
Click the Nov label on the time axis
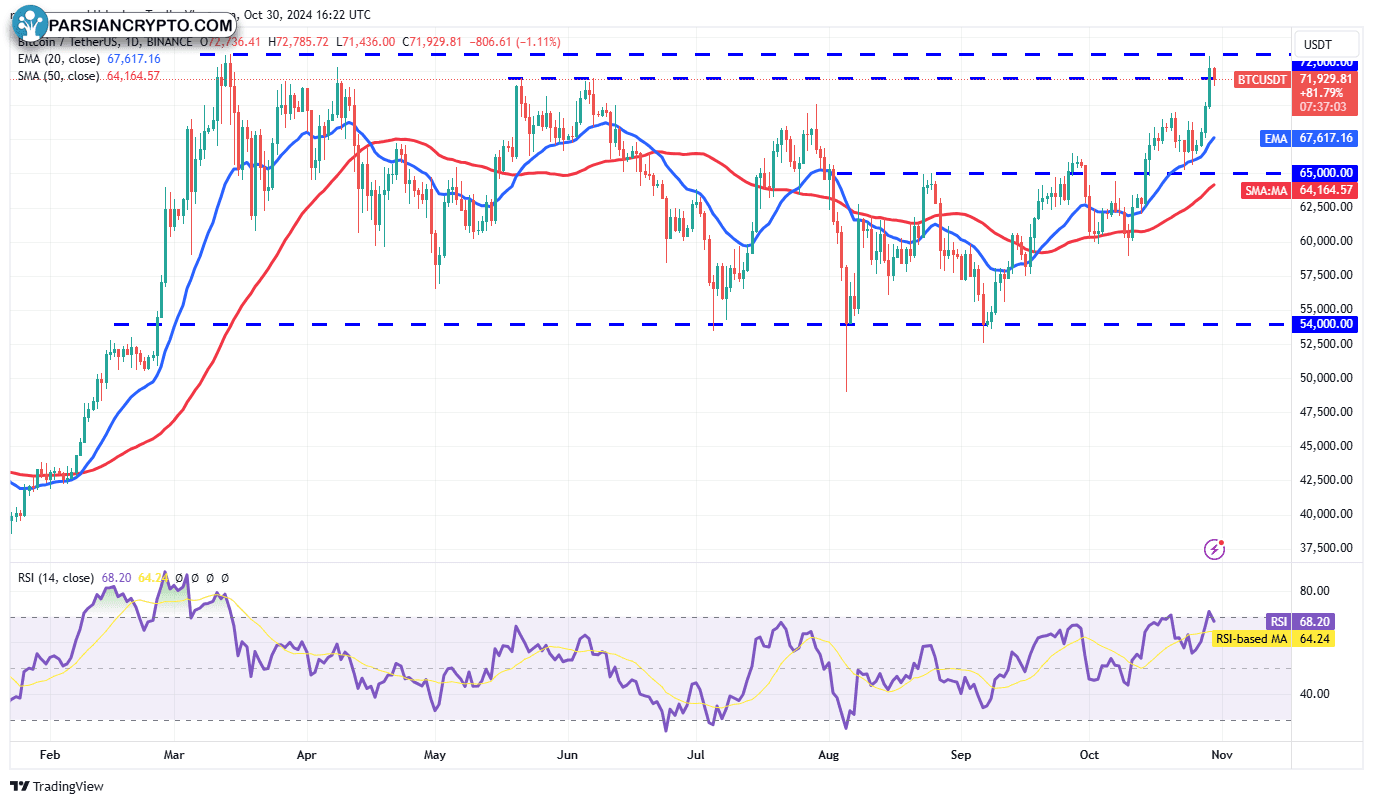click(1222, 755)
